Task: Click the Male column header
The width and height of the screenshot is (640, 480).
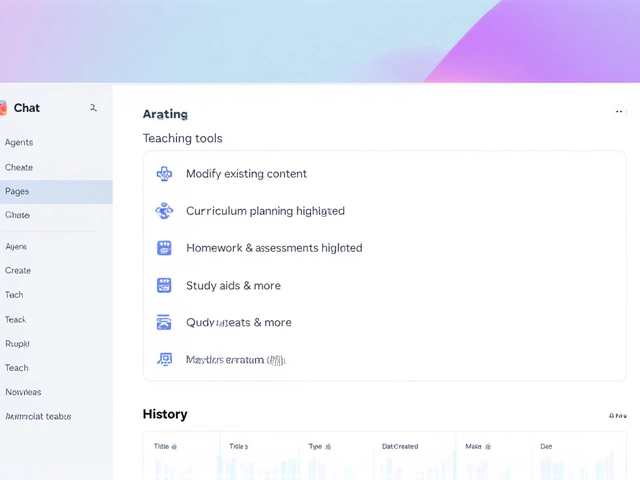Action: click(x=473, y=447)
